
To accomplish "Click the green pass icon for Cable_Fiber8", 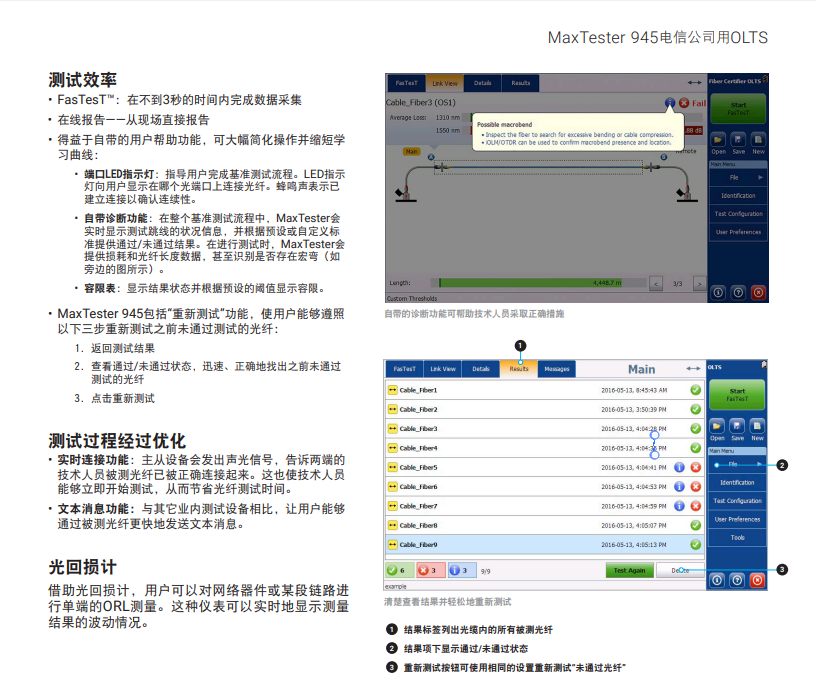I will point(695,525).
